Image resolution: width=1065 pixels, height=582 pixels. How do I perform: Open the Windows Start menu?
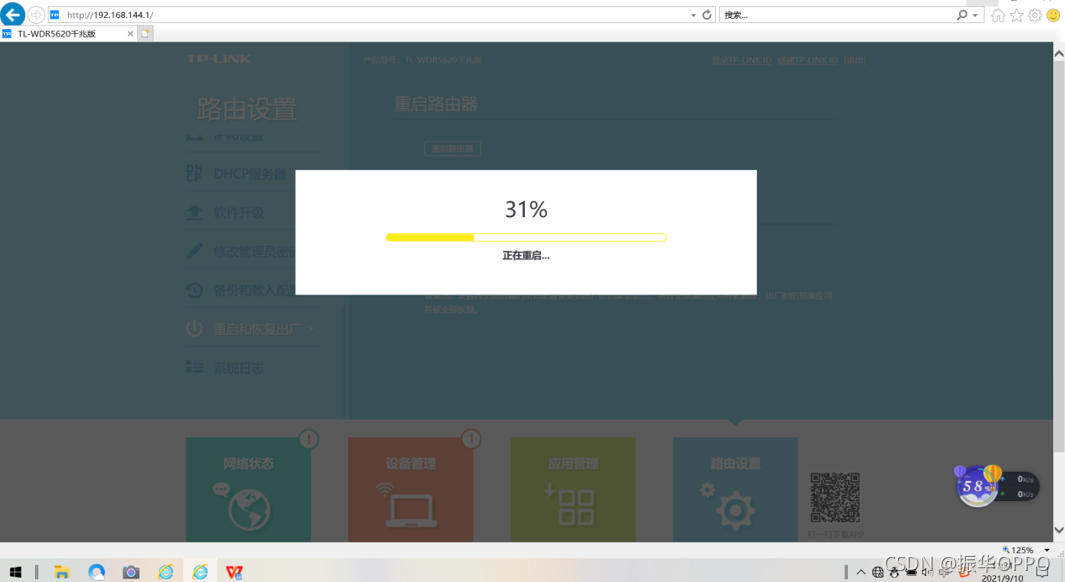(x=15, y=572)
